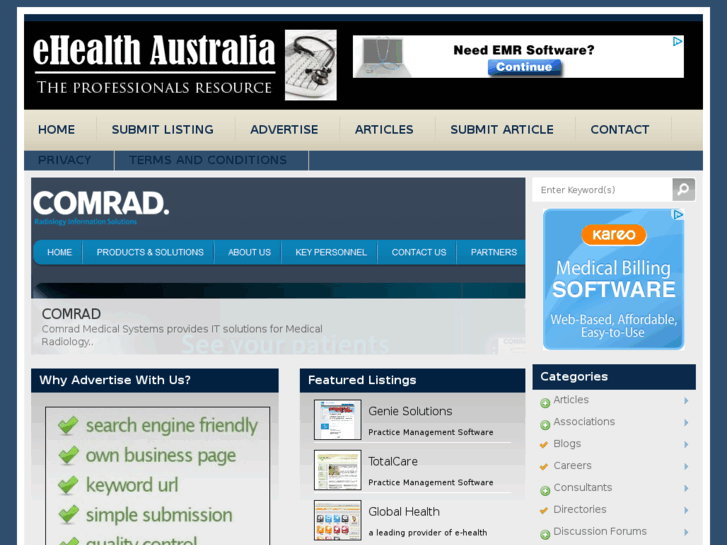Click 'Need EMR Software?' ad text
The width and height of the screenshot is (727, 545).
click(523, 50)
